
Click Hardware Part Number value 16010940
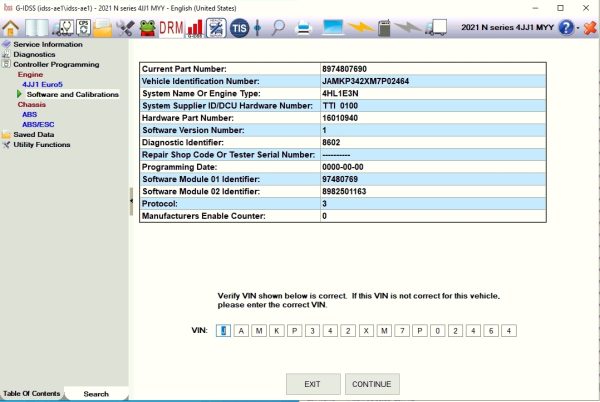(x=340, y=118)
